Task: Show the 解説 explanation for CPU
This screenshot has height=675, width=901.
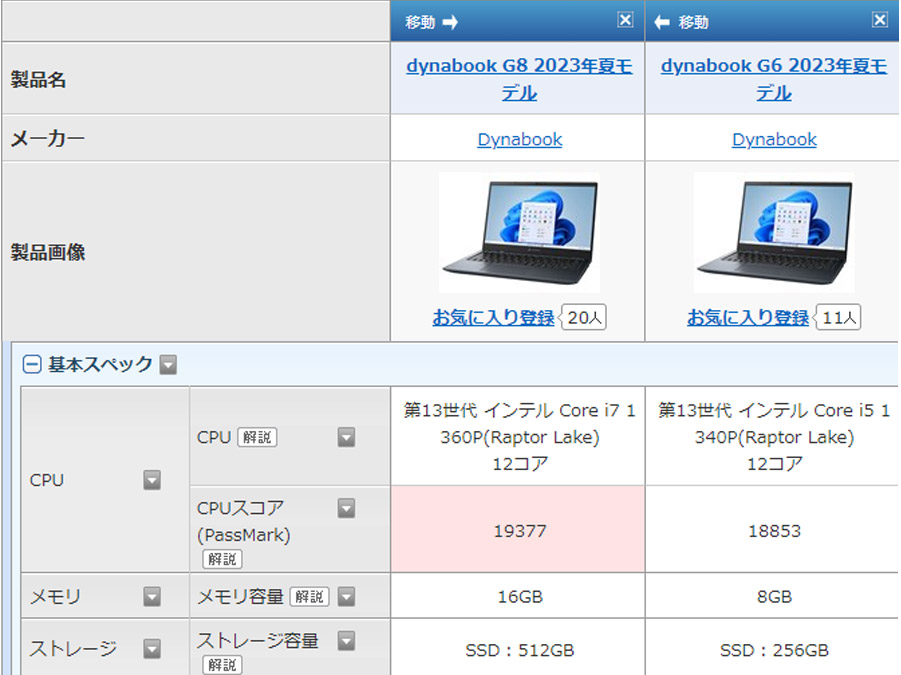Action: pyautogui.click(x=257, y=437)
